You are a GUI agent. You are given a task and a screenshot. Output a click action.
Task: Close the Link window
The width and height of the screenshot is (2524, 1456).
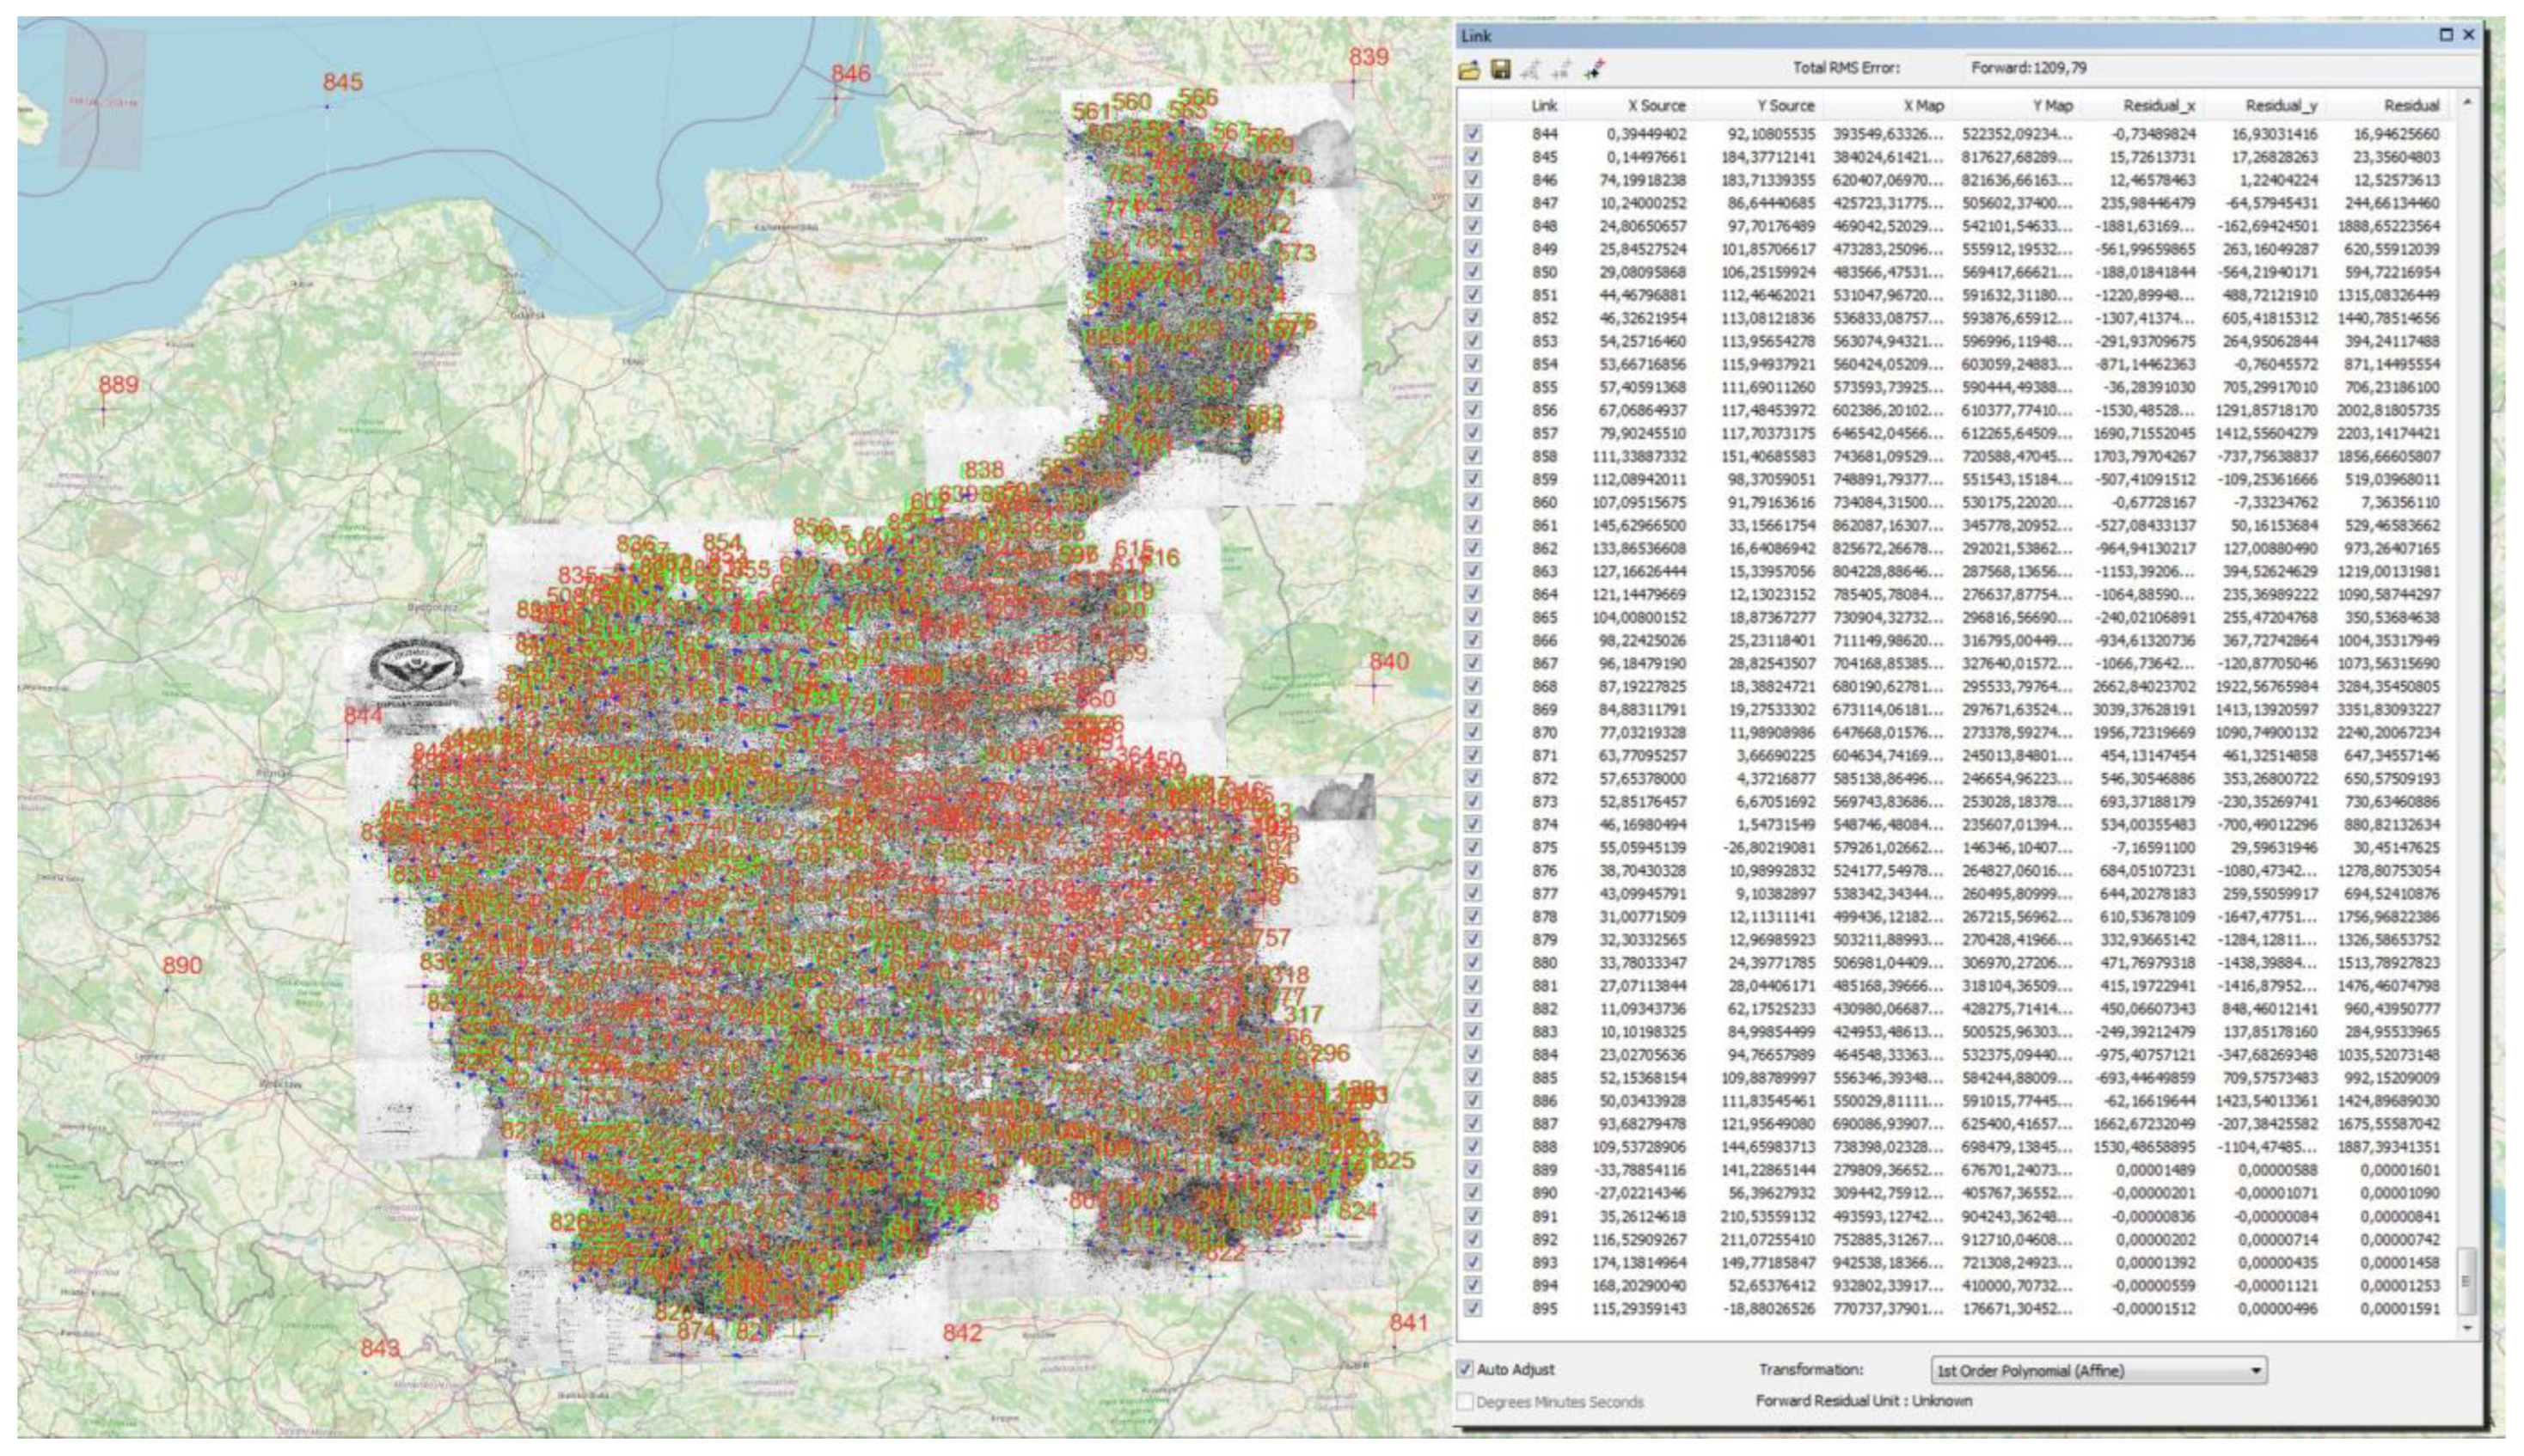[2469, 35]
